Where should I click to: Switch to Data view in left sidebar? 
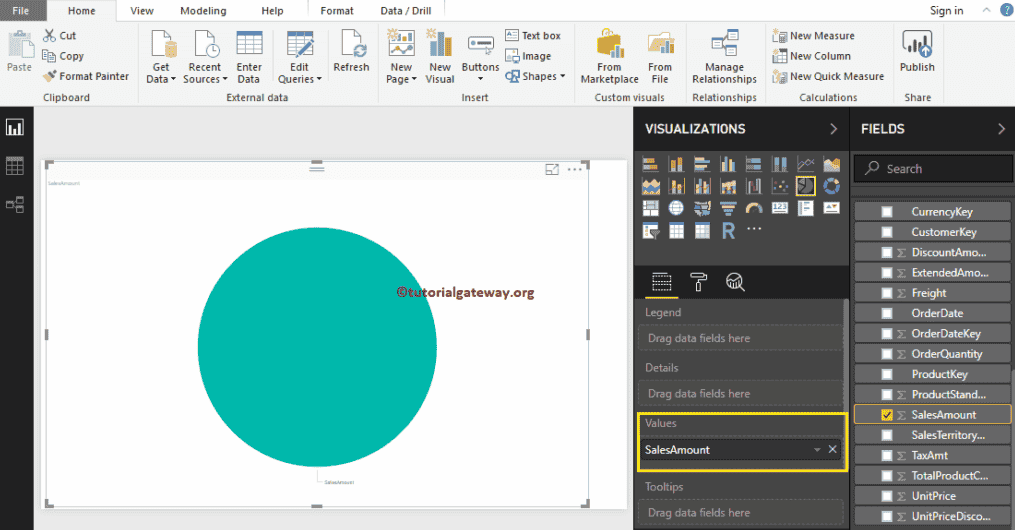(15, 166)
